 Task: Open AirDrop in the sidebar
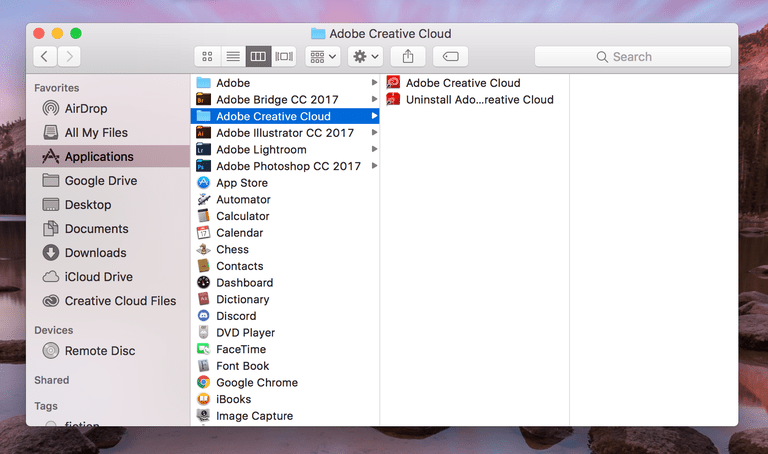pyautogui.click(x=108, y=108)
